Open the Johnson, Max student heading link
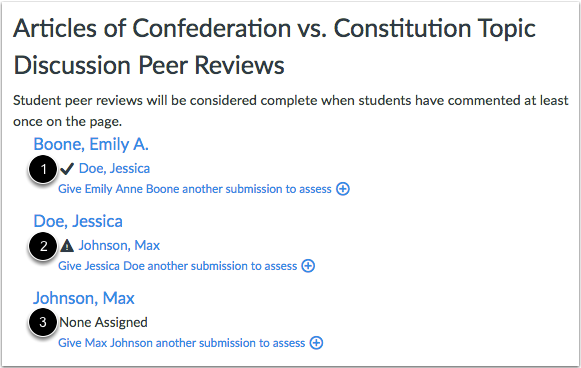 point(84,298)
